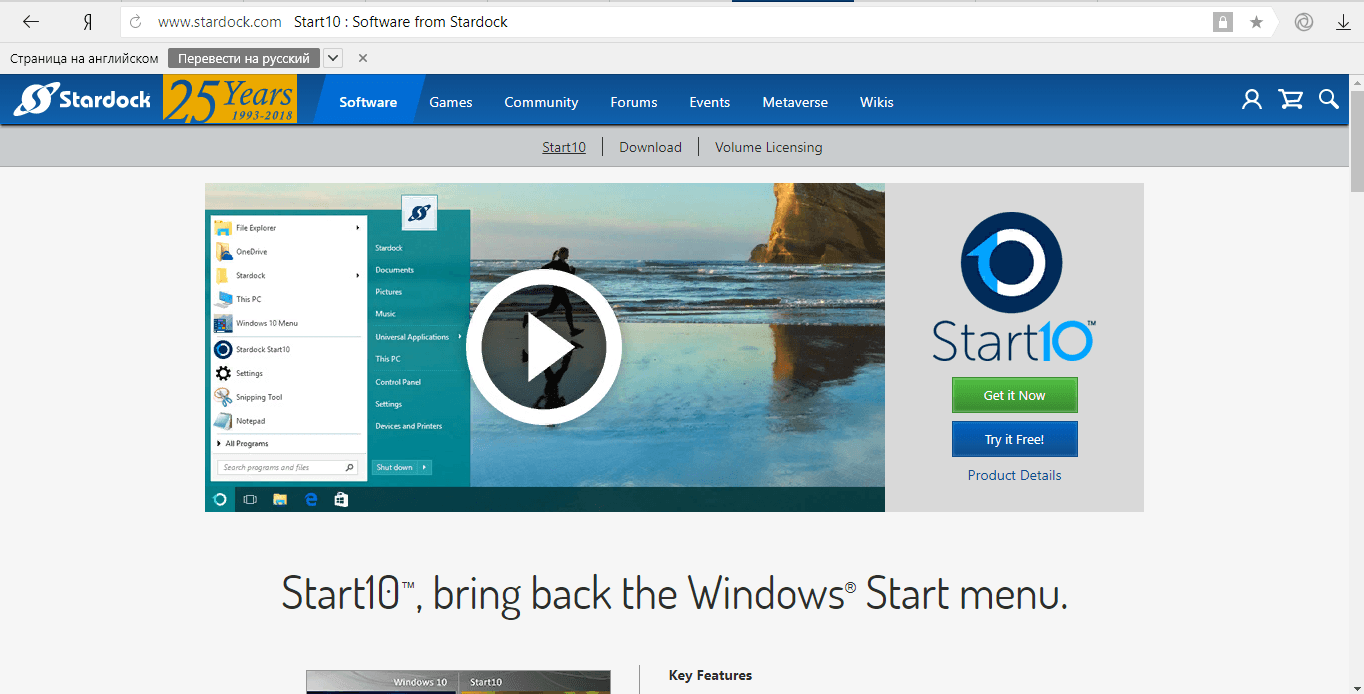Click the Stardock logo in the header
1364x694 pixels.
point(82,99)
